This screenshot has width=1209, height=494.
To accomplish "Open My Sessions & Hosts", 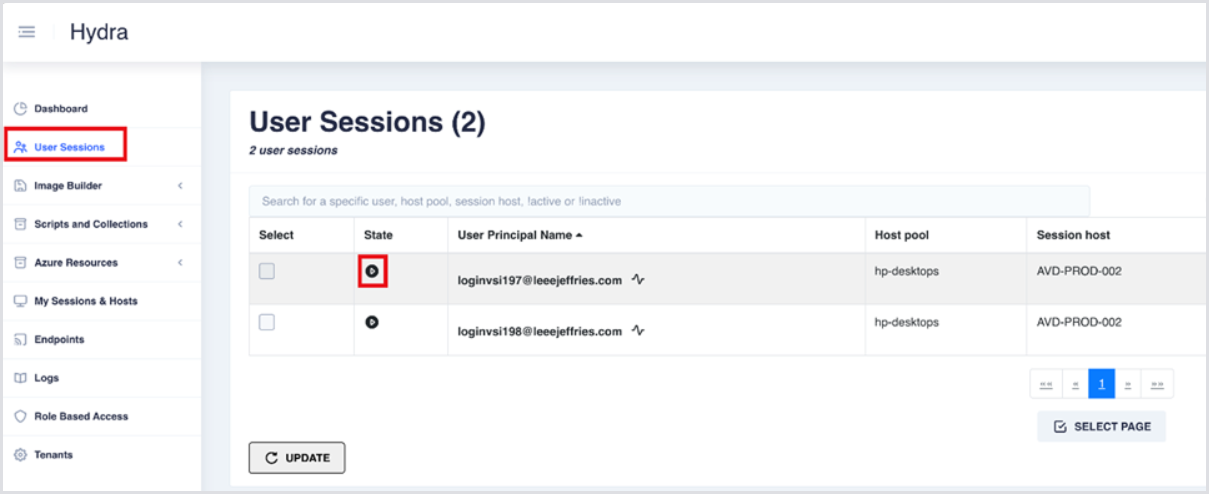I will [x=85, y=301].
